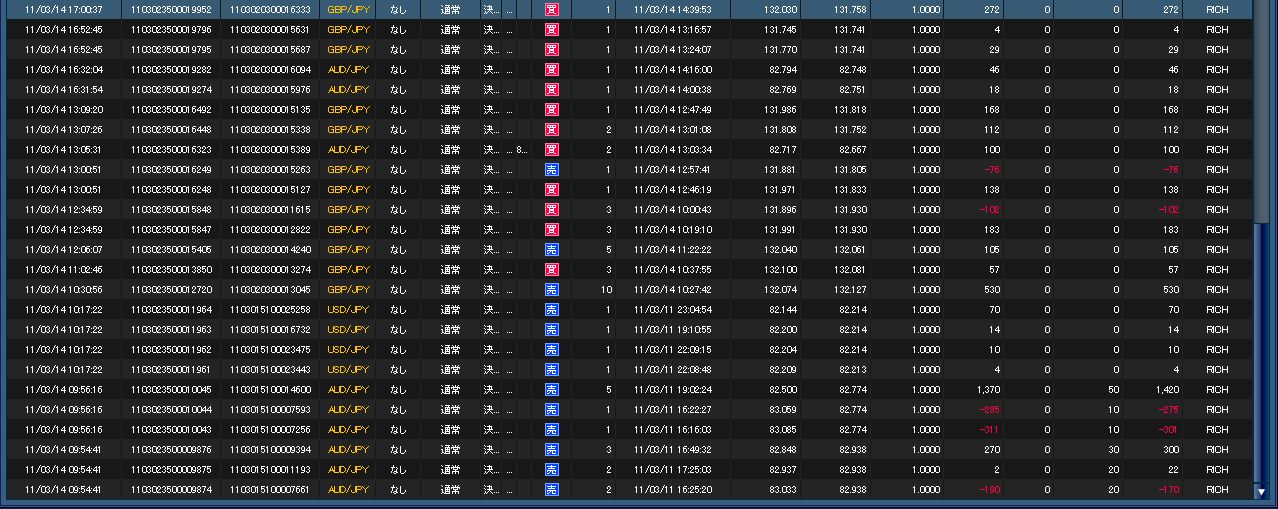Click position number 1103015100011193
This screenshot has width=1278, height=509.
[271, 470]
